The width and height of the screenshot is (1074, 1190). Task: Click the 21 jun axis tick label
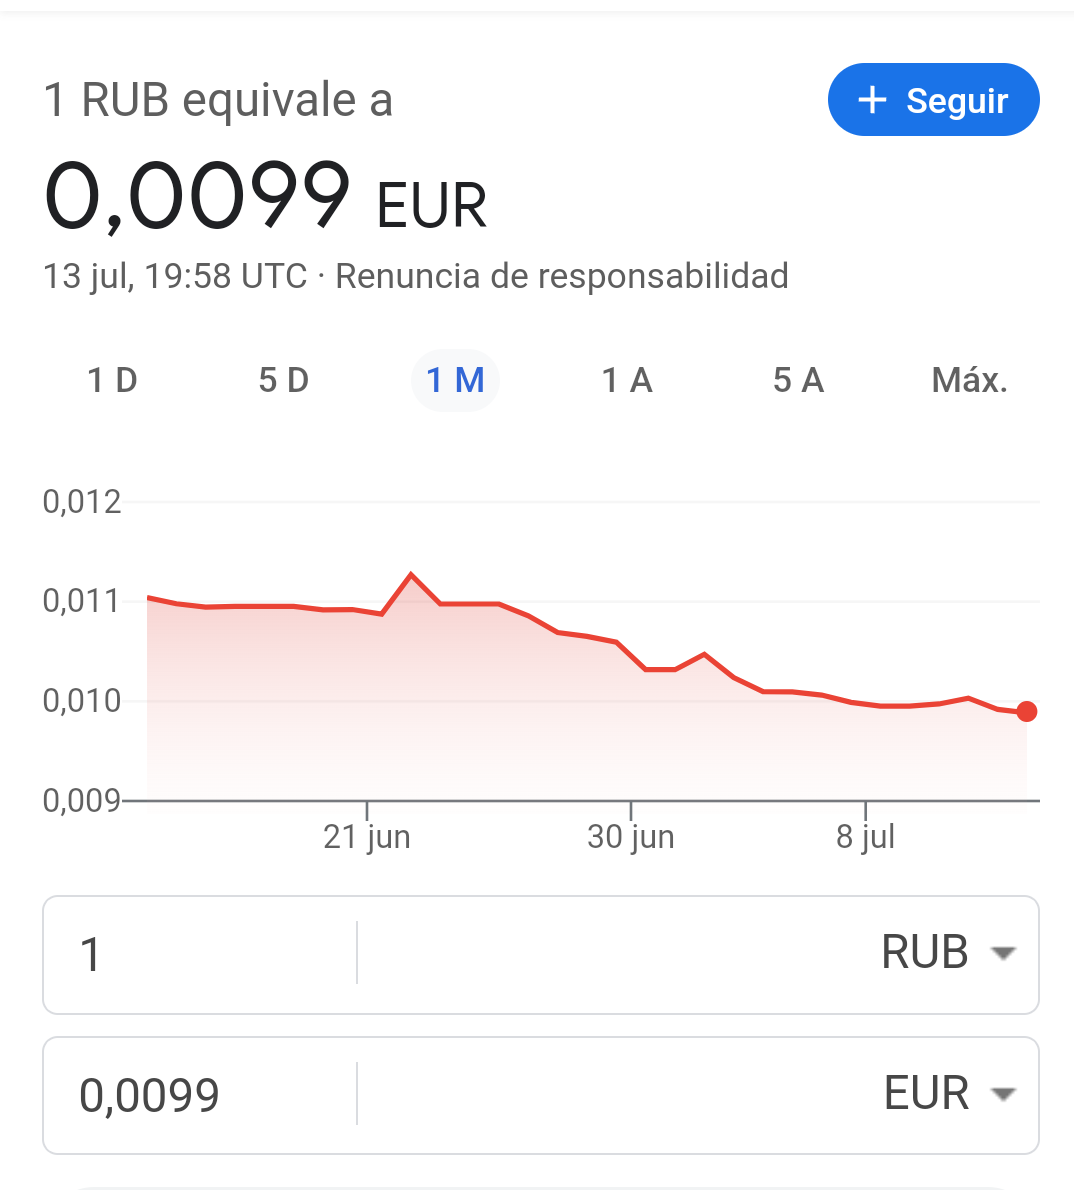367,836
